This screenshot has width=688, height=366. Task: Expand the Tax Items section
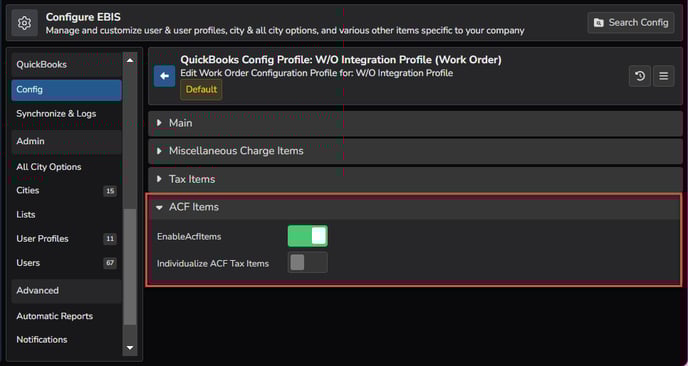415,179
